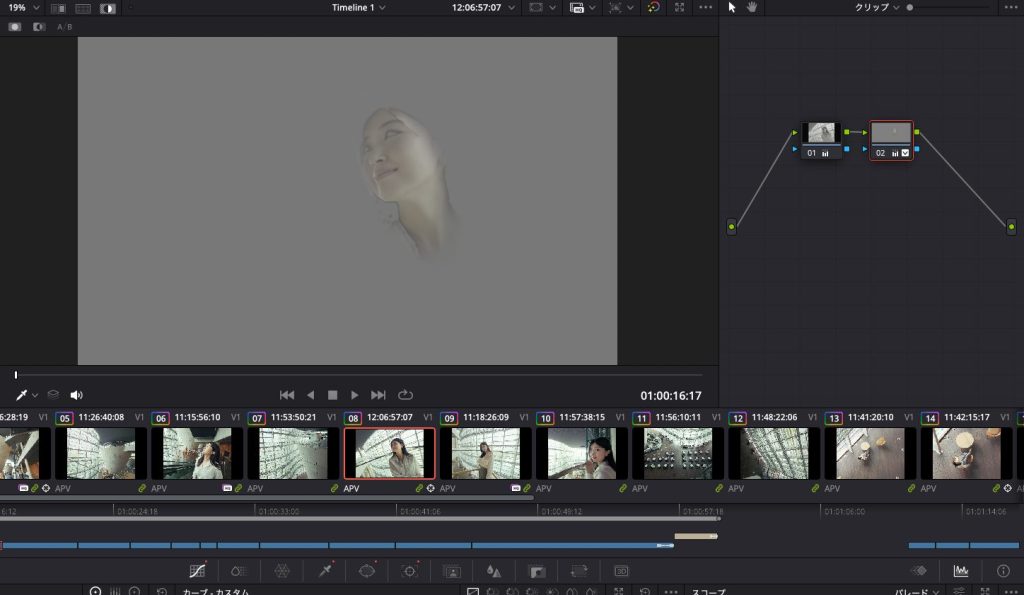Toggle loop playback

(x=405, y=395)
